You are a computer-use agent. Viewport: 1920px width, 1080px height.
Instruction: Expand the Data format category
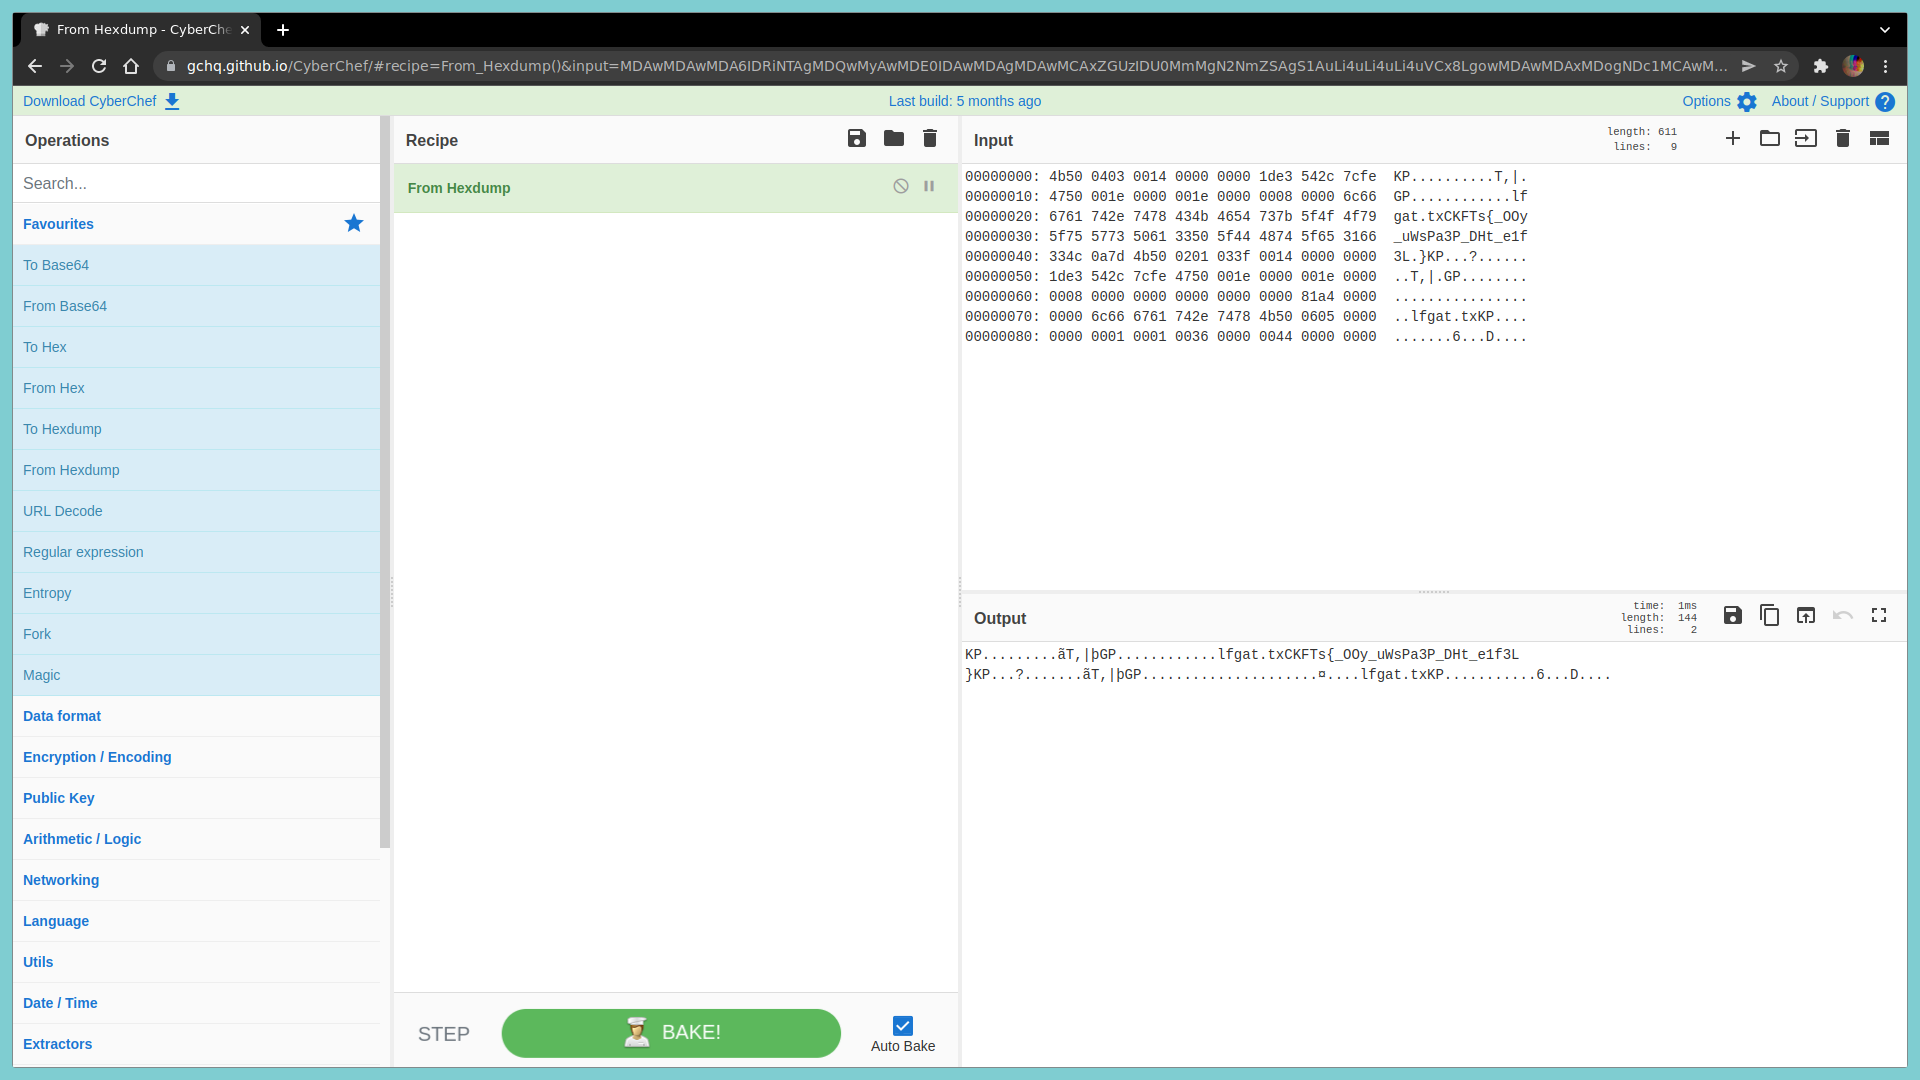62,716
